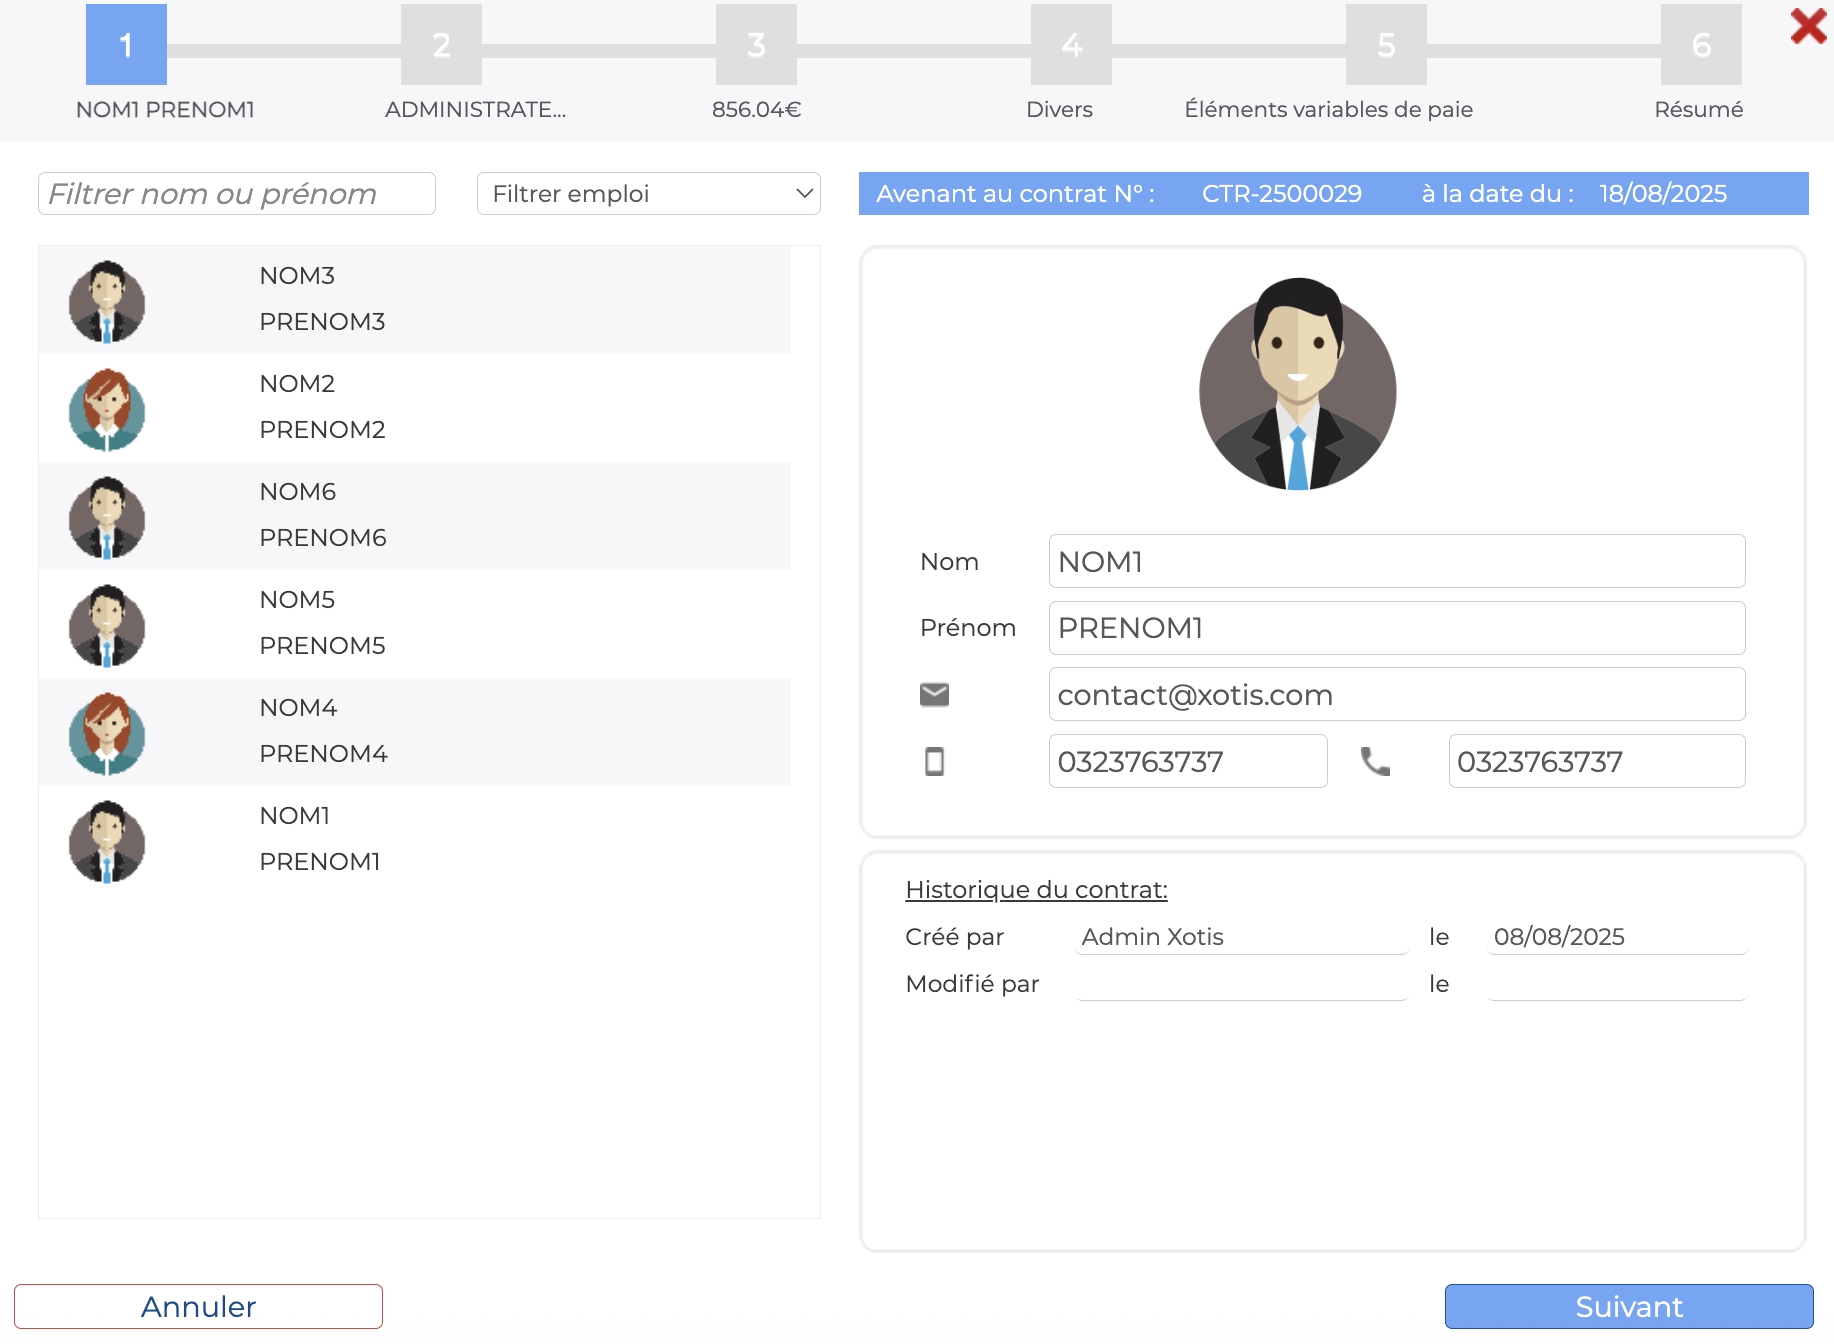Screen dimensions: 1834x1344
Task: Select the name NOM6 in list
Action: [297, 491]
